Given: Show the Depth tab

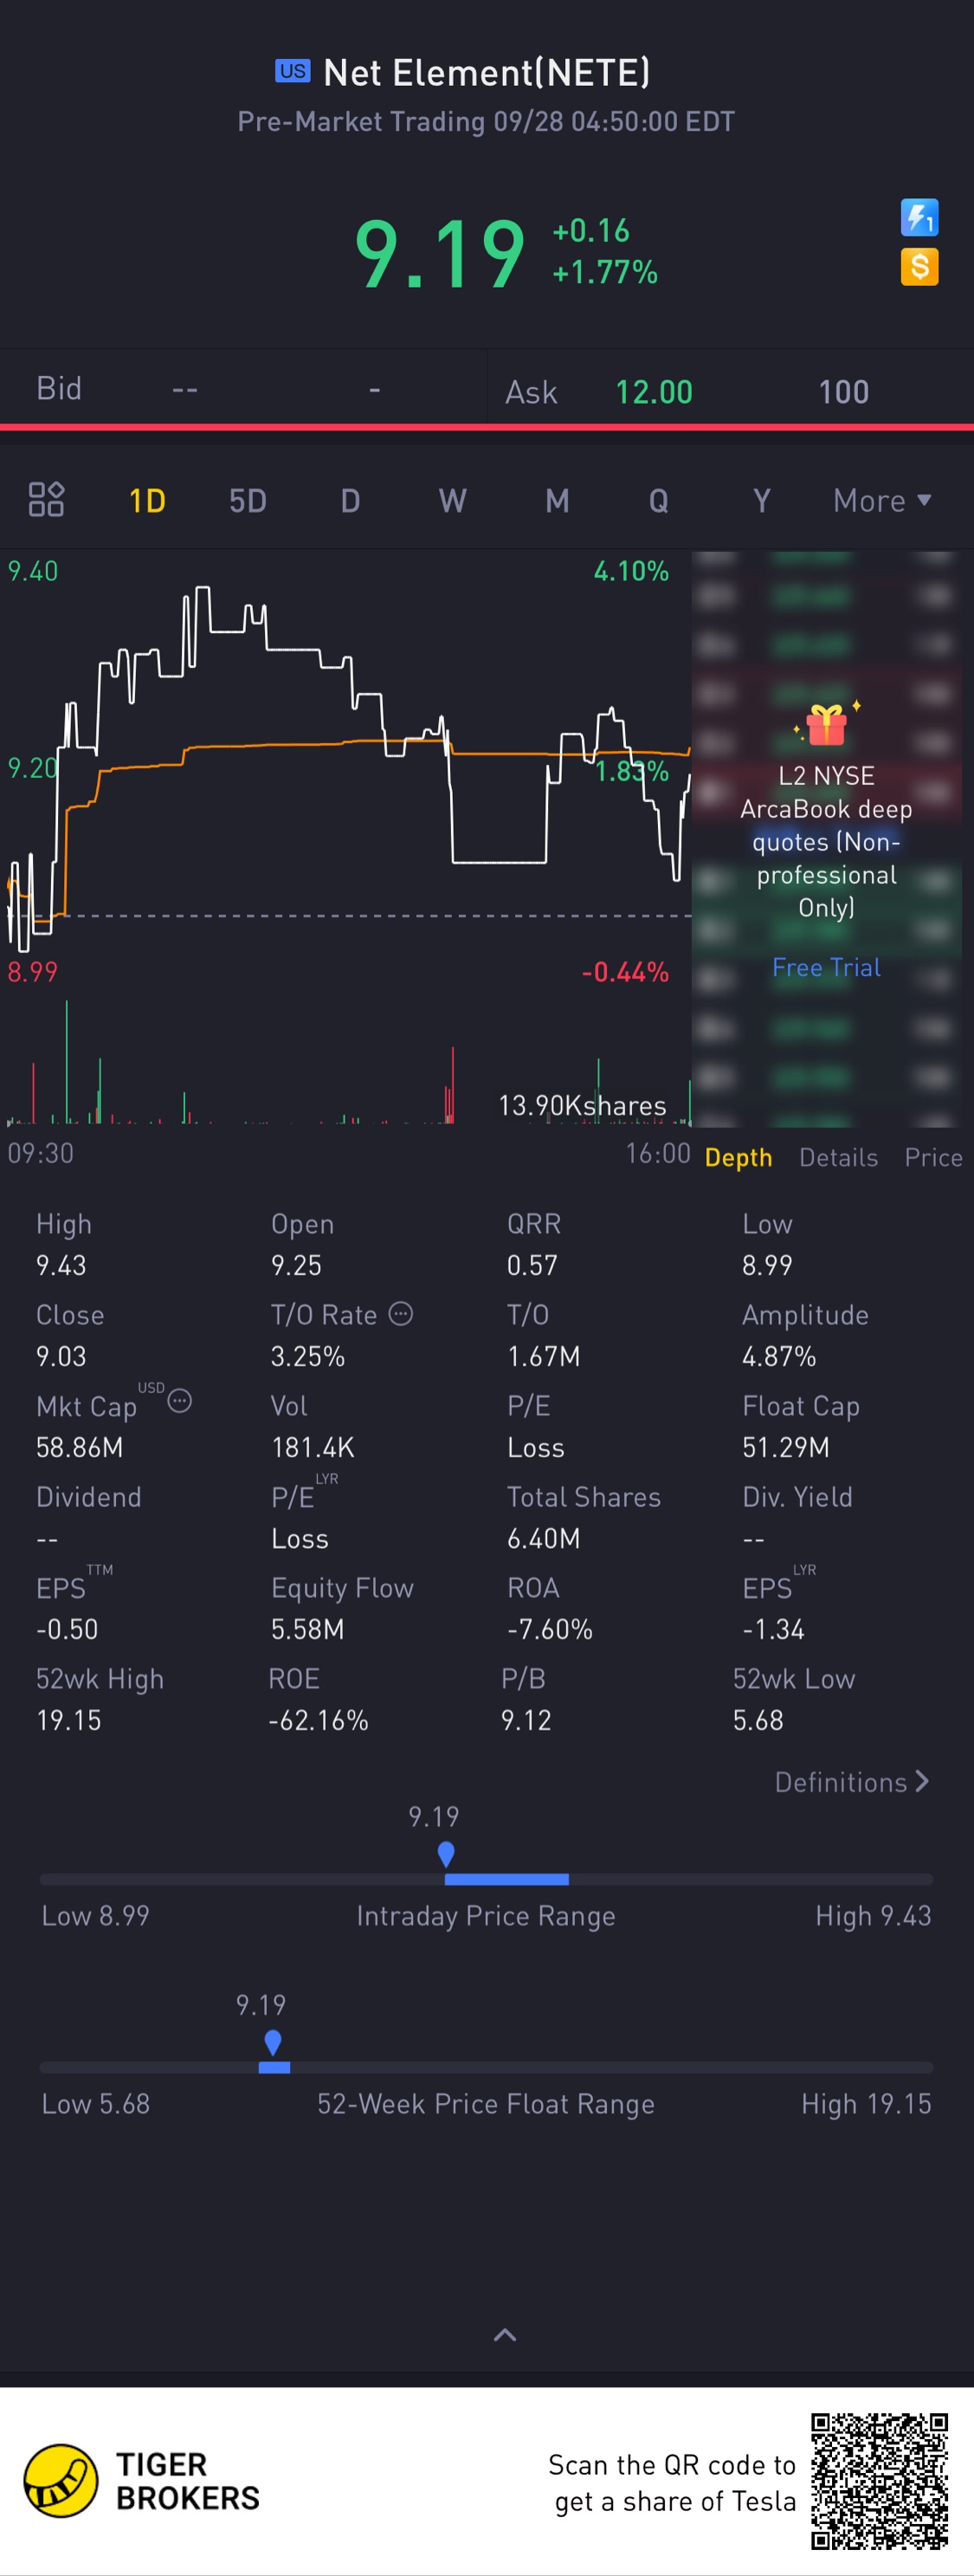Looking at the screenshot, I should [738, 1157].
